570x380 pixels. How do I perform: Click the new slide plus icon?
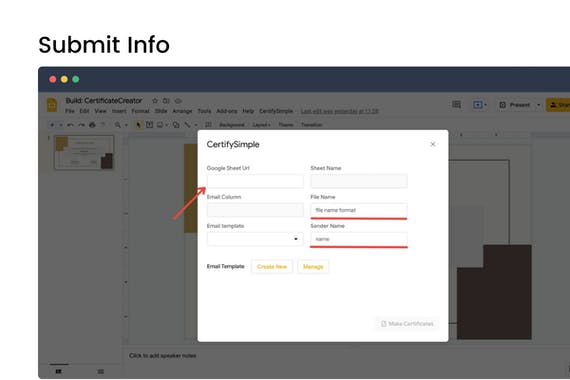pos(52,125)
